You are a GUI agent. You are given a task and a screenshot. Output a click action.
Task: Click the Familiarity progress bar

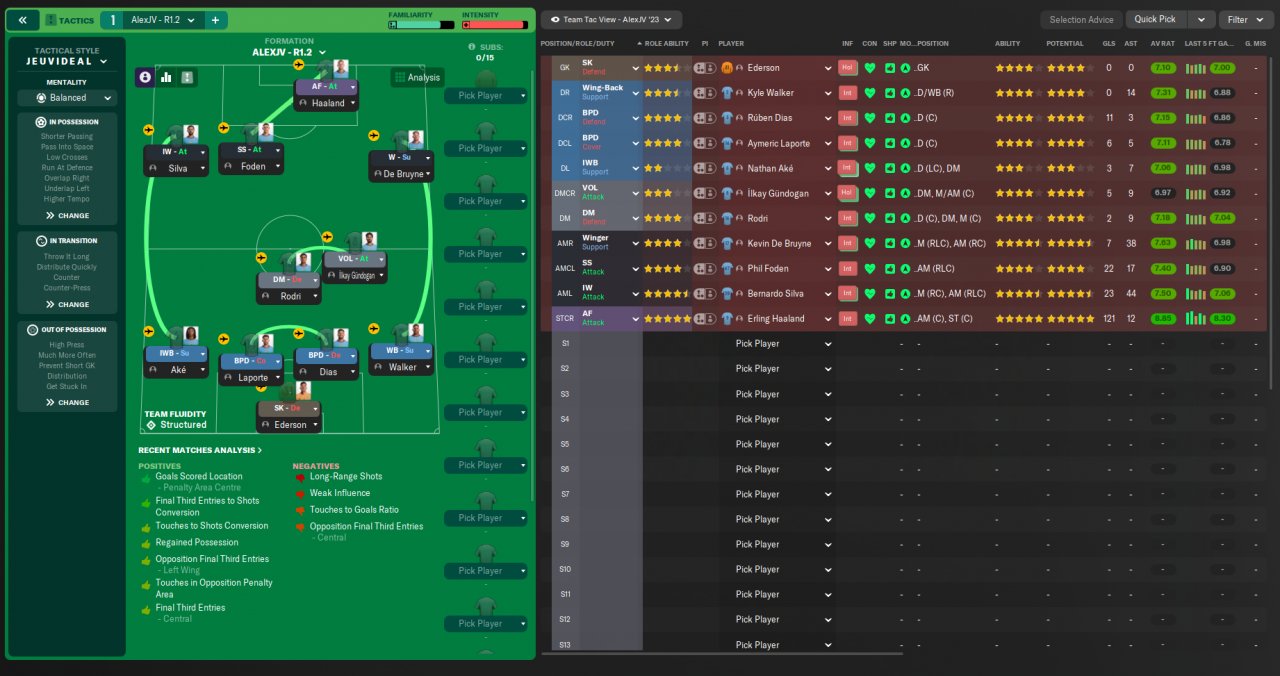pyautogui.click(x=421, y=24)
